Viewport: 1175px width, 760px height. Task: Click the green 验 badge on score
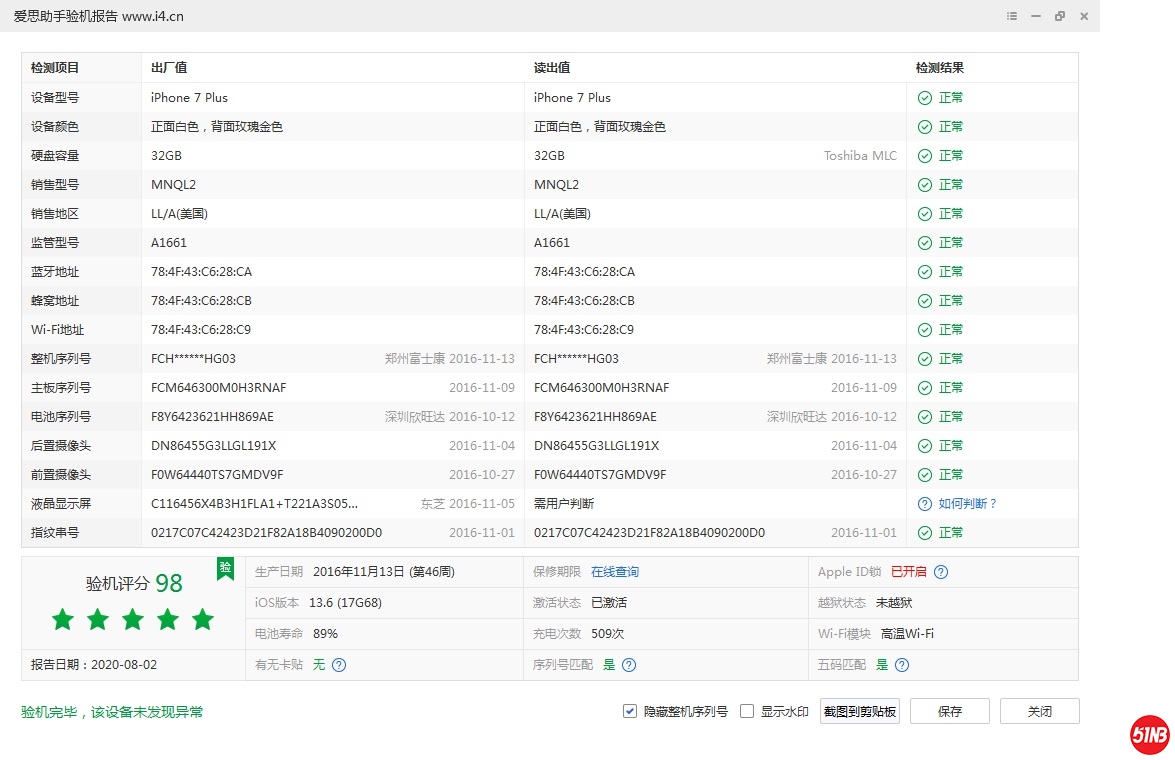[225, 568]
